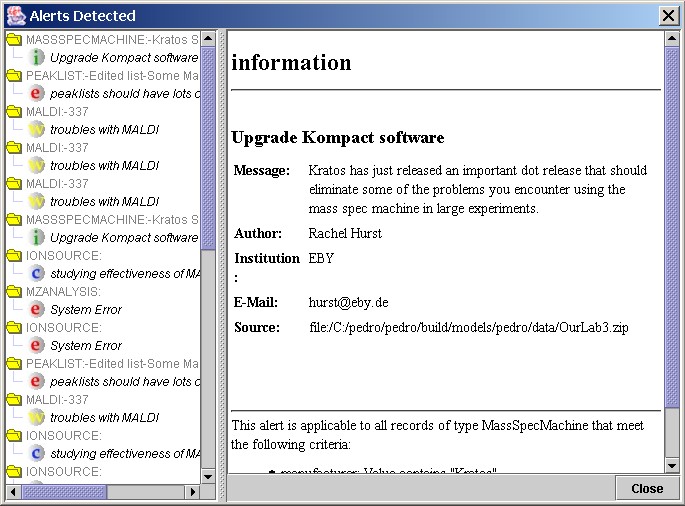This screenshot has width=685, height=506.
Task: Select the 'System Error' text directly above the lower PEAKLIST folder
Action: pyautogui.click(x=86, y=345)
